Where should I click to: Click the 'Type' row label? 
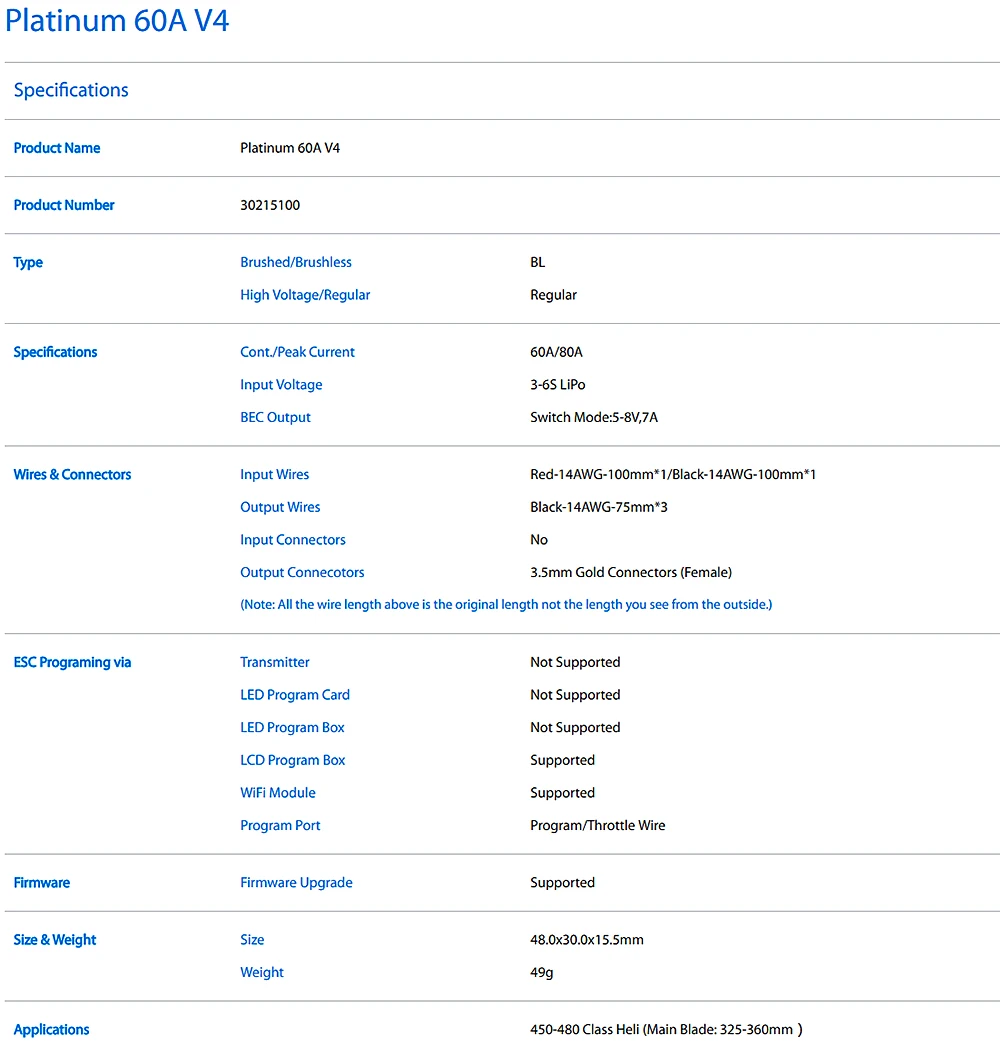tap(28, 263)
